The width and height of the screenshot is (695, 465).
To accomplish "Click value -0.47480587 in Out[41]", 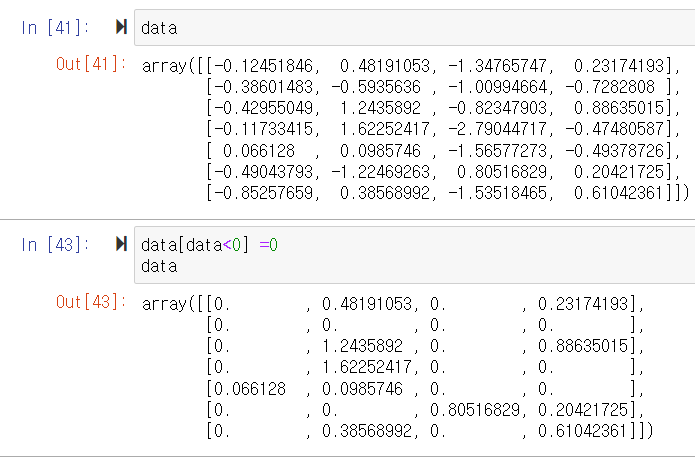I will click(615, 129).
